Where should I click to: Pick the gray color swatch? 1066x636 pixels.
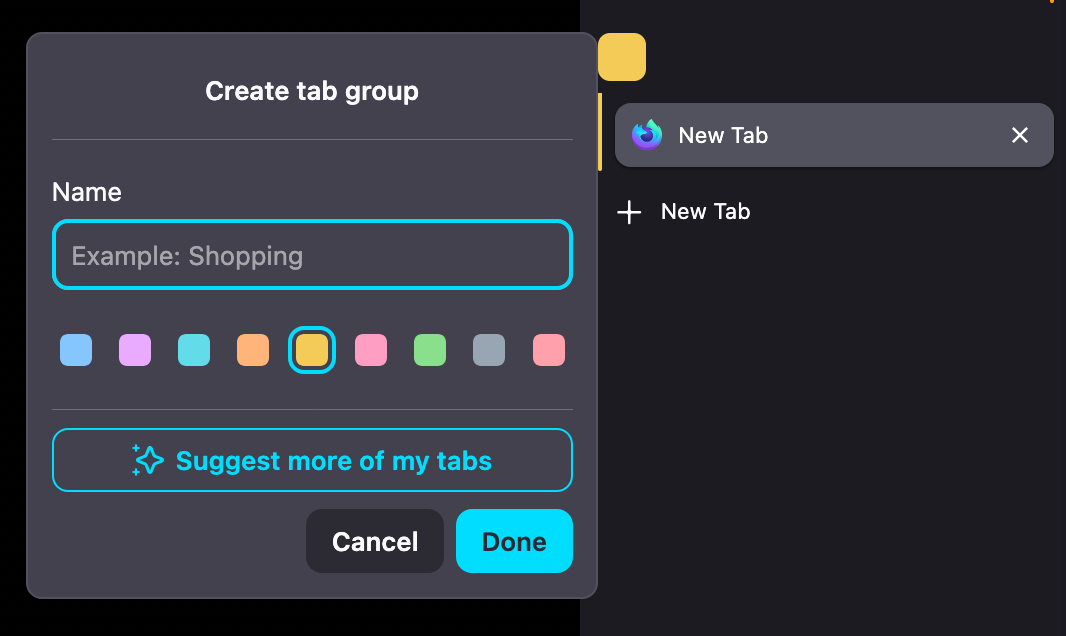pyautogui.click(x=489, y=350)
